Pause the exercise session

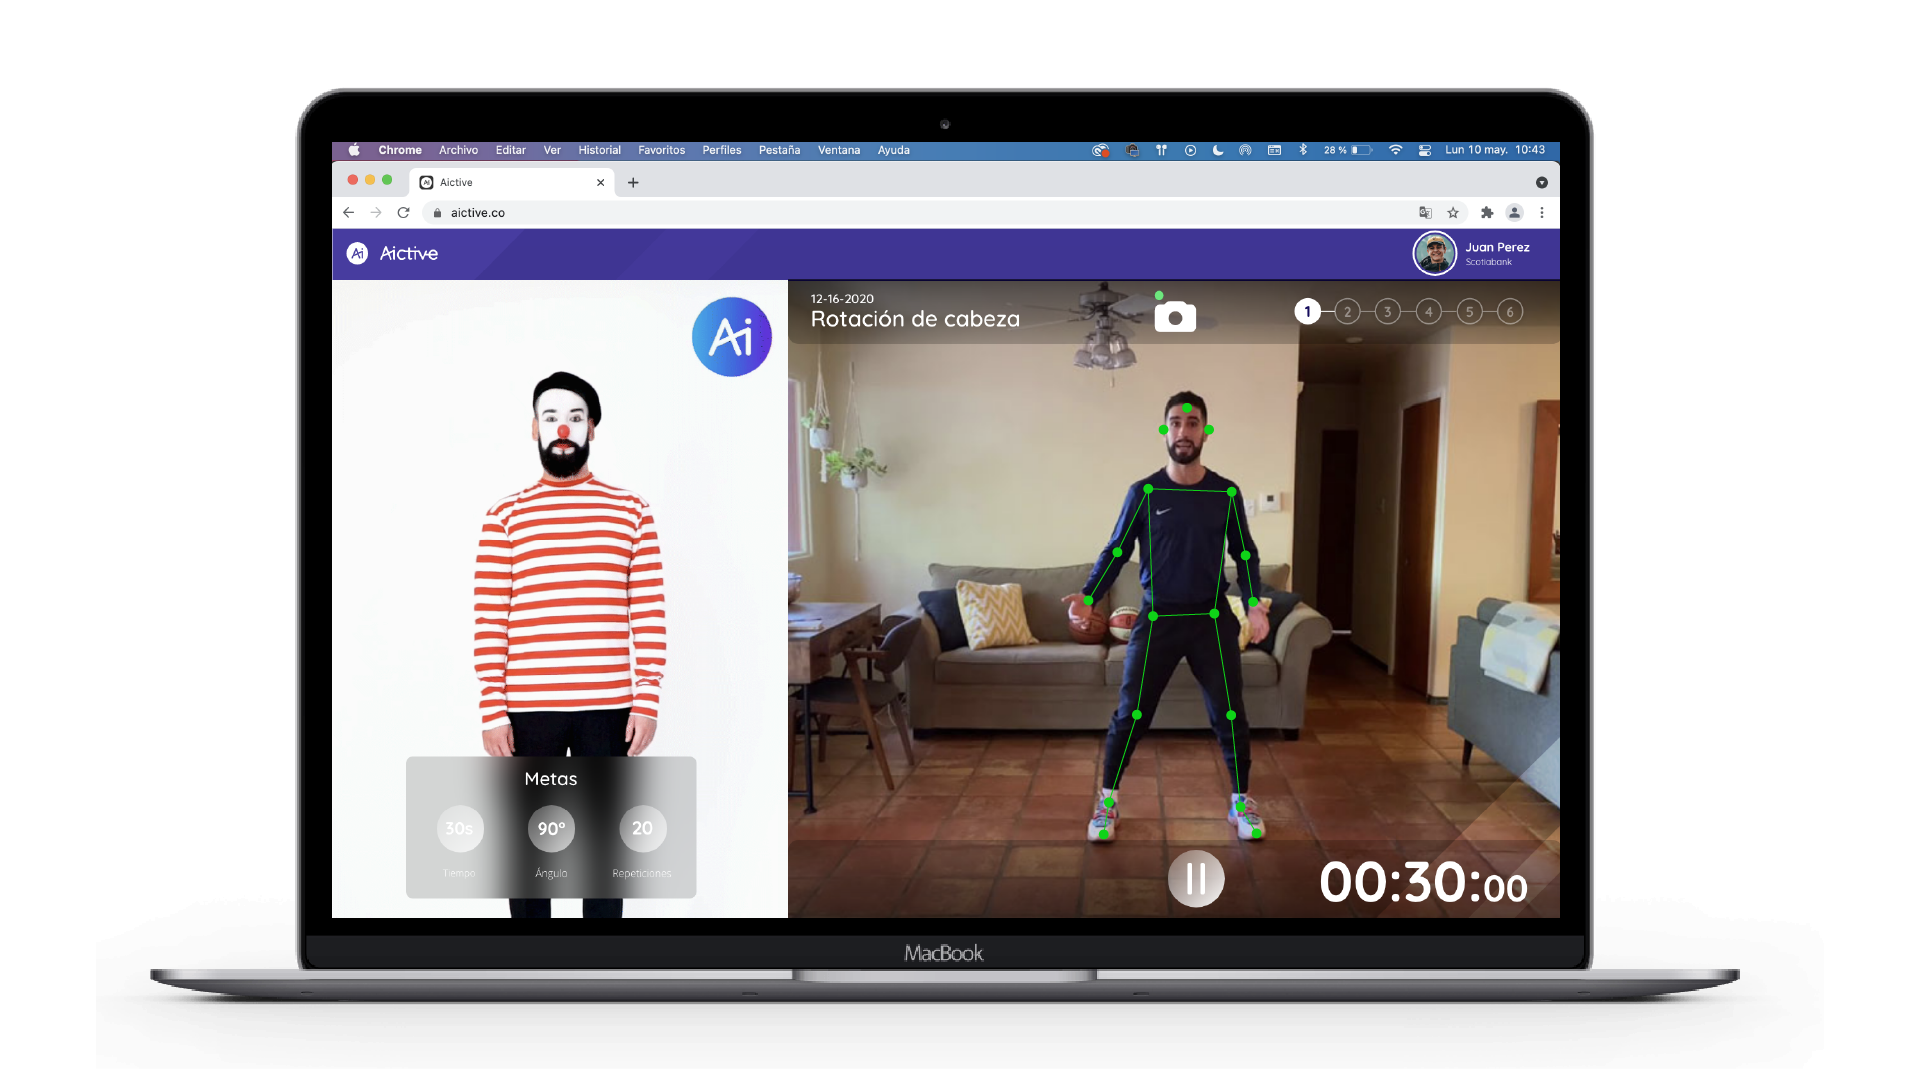[1196, 879]
